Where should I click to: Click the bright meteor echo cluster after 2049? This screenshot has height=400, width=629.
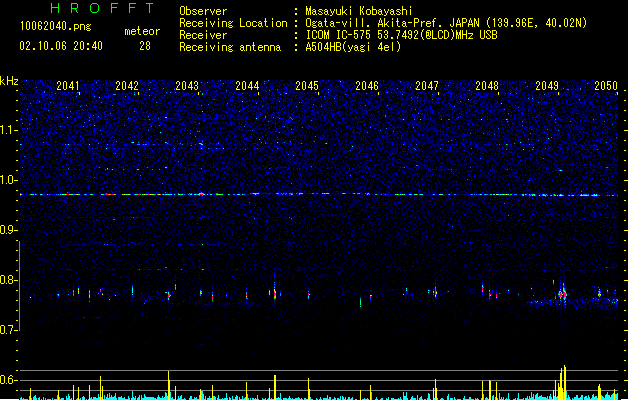click(562, 293)
